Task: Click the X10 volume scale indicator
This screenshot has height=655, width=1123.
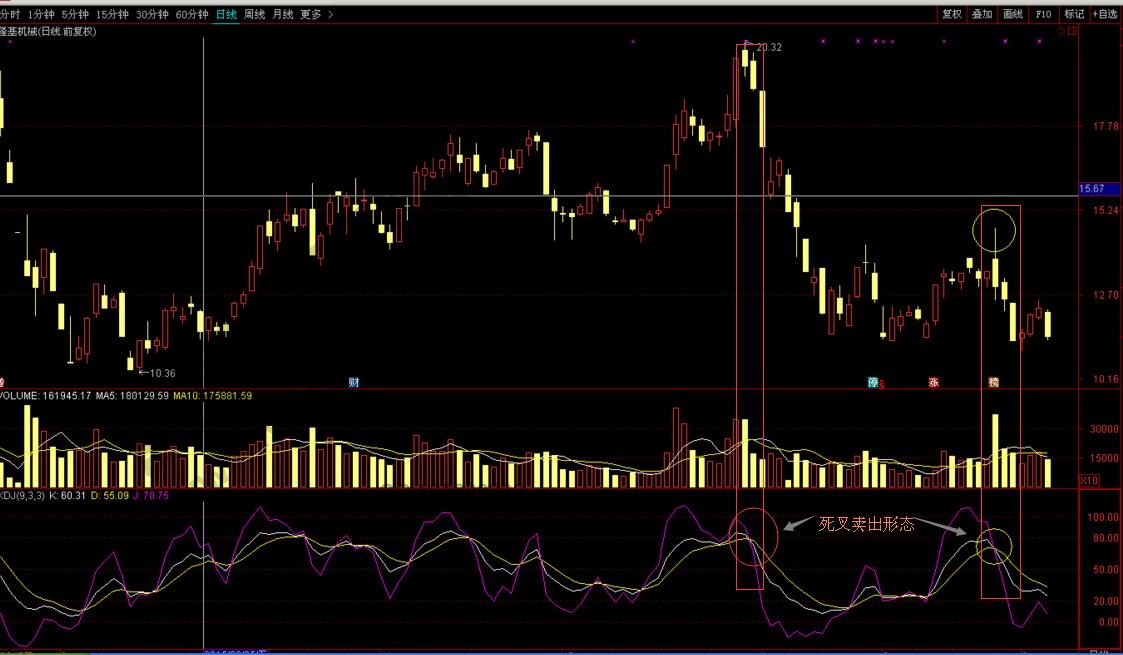Action: [1089, 480]
